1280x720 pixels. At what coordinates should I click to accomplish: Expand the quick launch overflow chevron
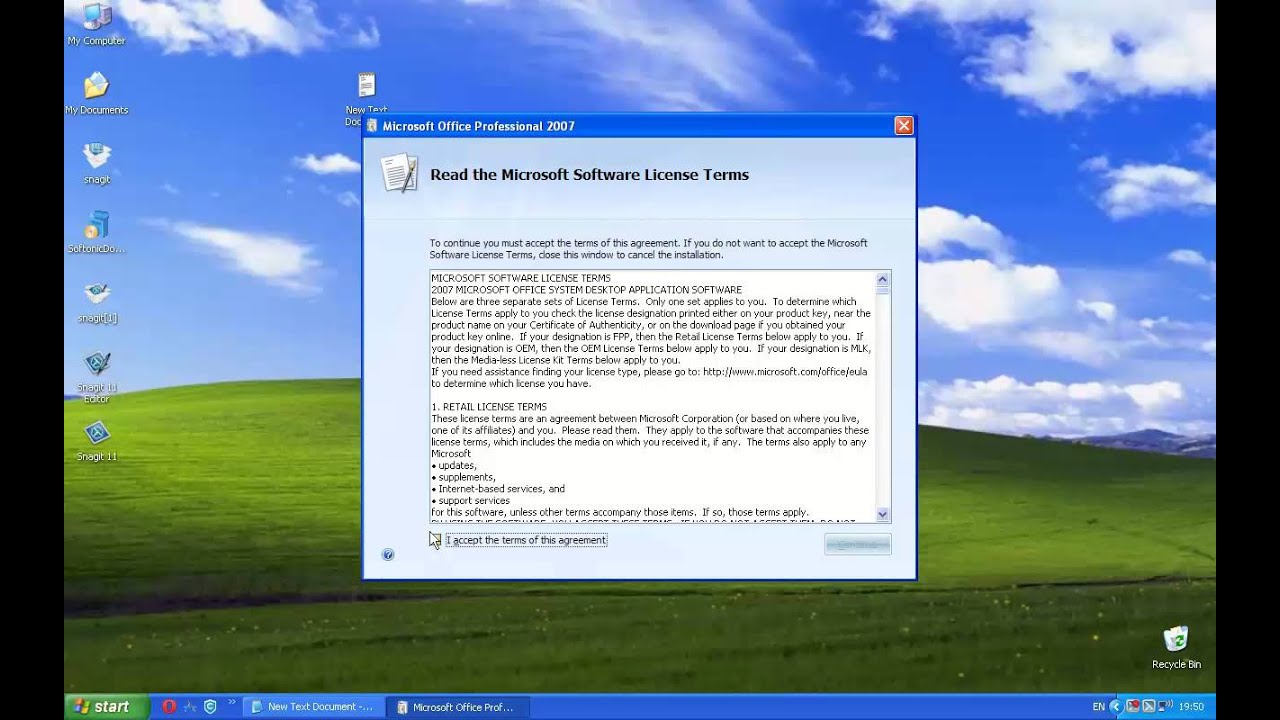[231, 703]
